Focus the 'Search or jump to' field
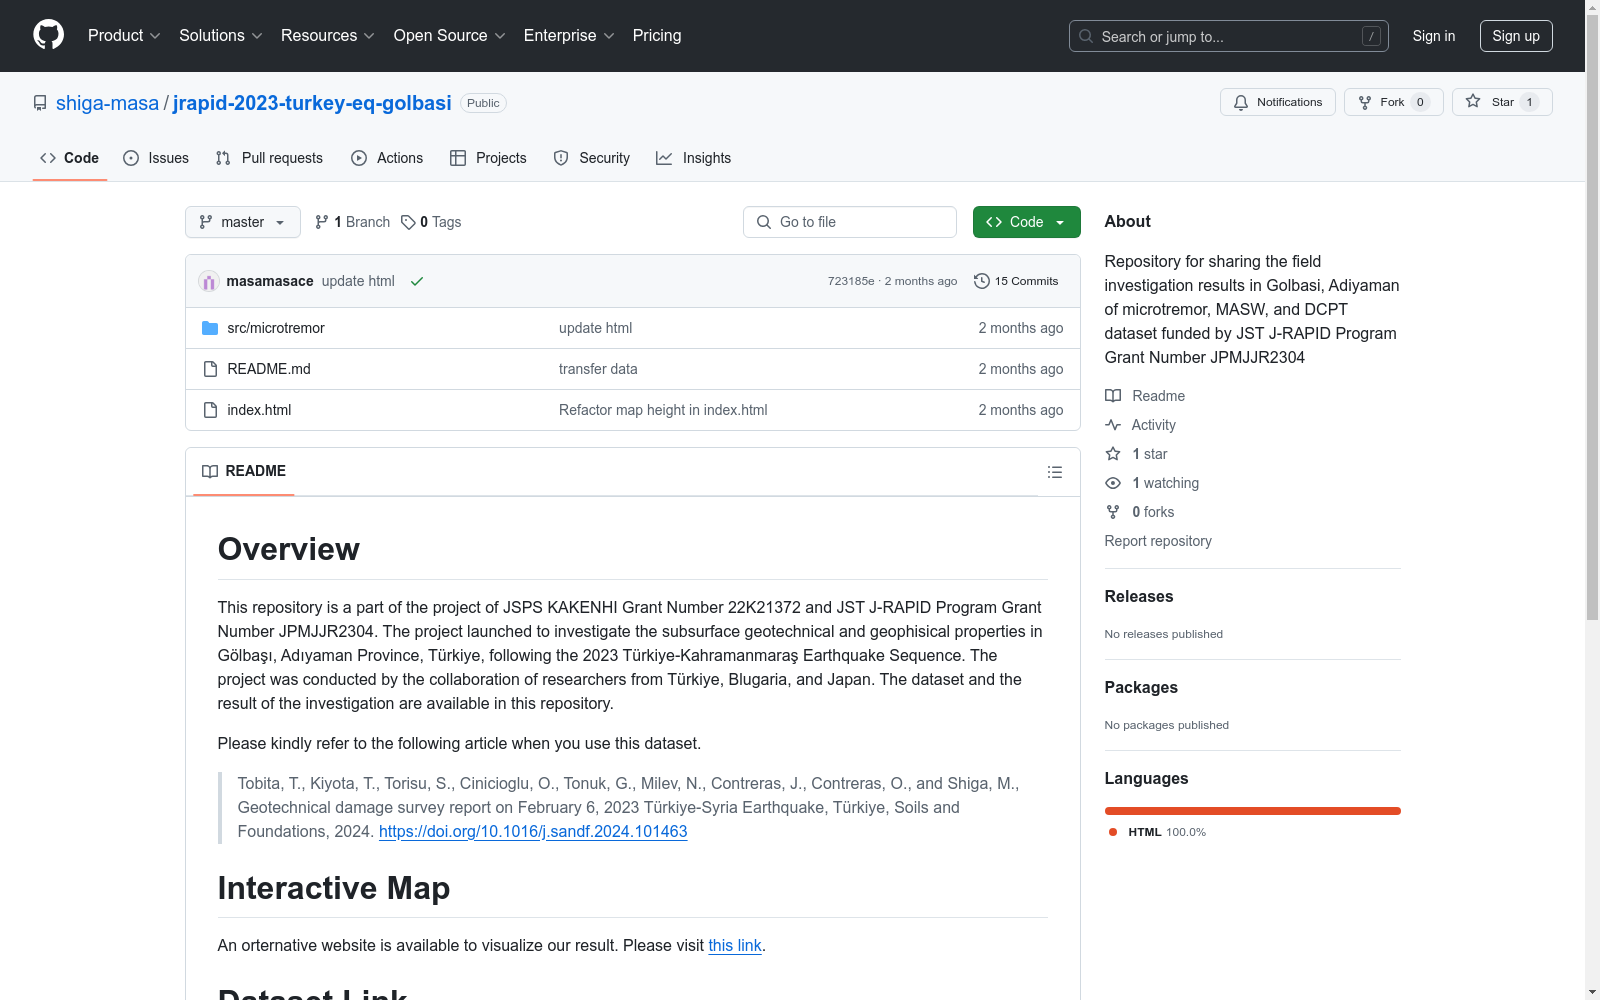This screenshot has width=1600, height=1000. coord(1229,36)
